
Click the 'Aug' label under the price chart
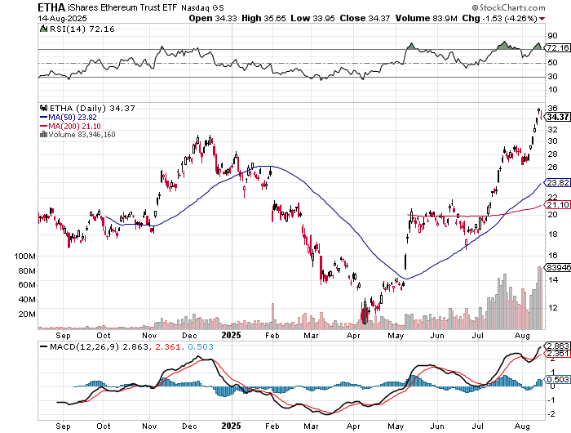pos(522,335)
